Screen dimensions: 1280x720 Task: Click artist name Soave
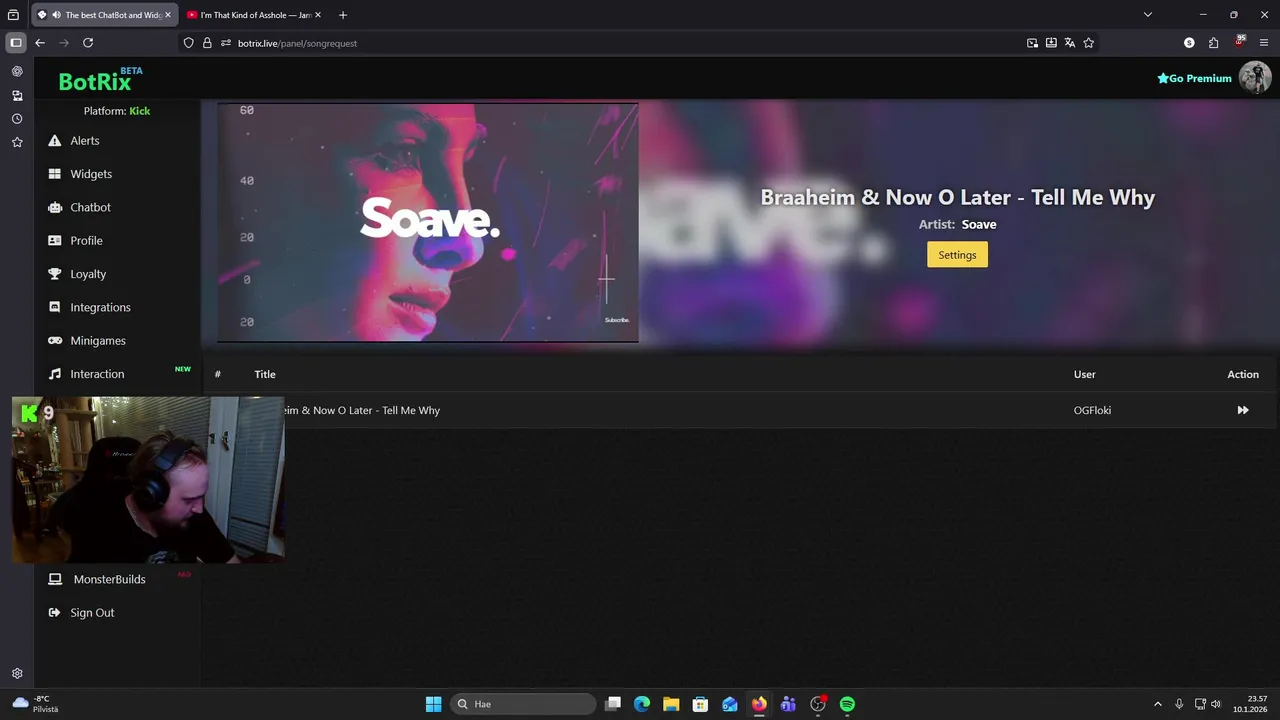(x=979, y=224)
